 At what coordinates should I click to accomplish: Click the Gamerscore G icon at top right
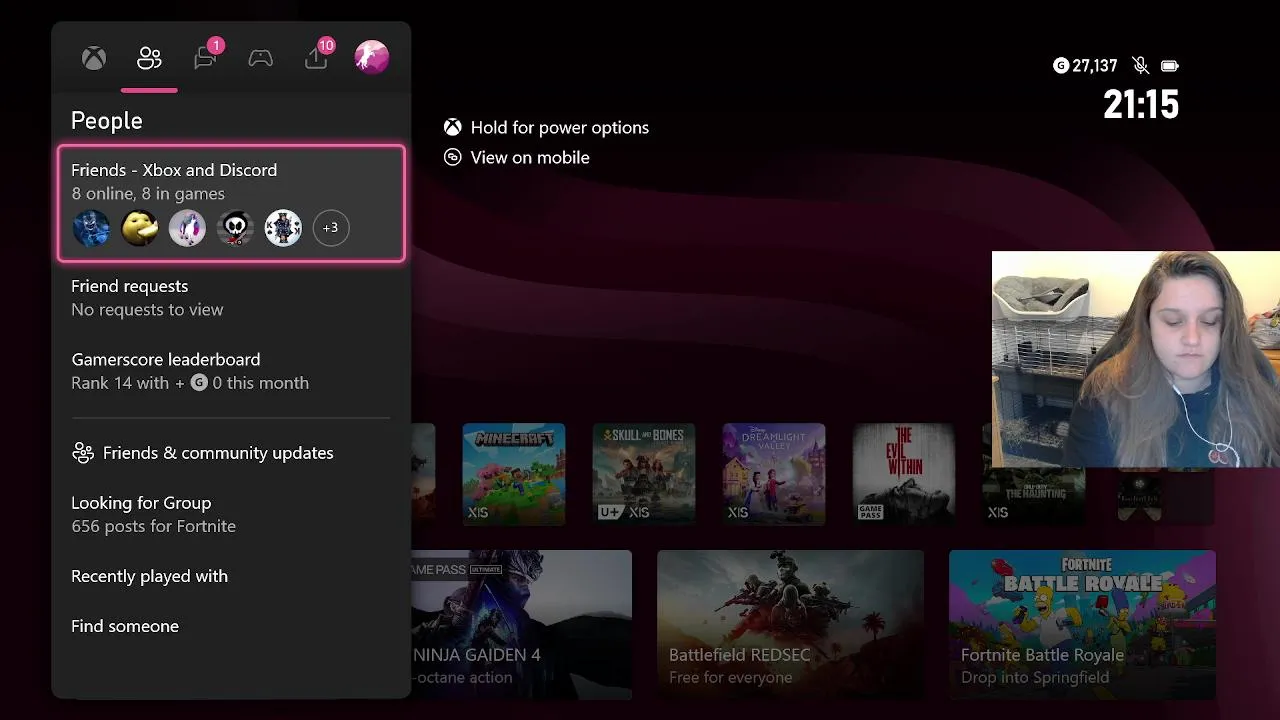(x=1061, y=66)
